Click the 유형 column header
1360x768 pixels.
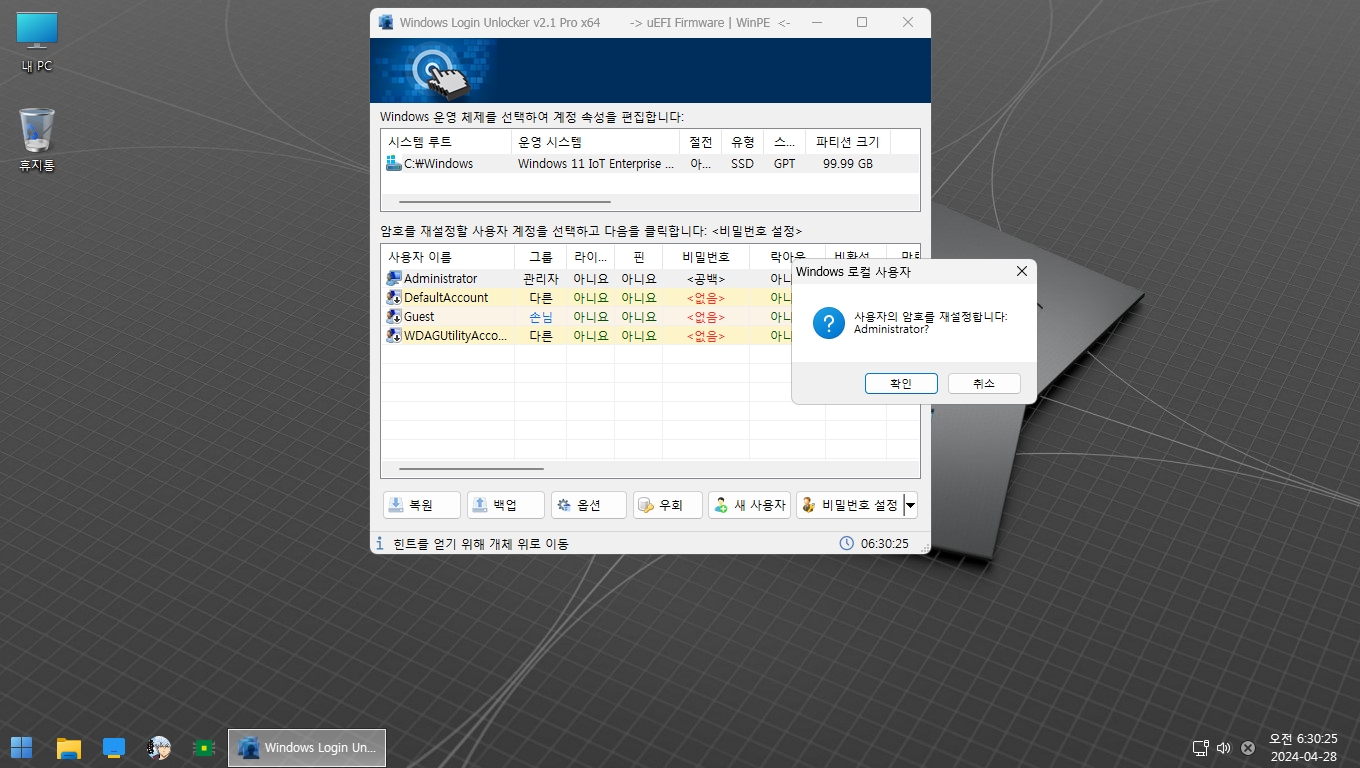742,141
